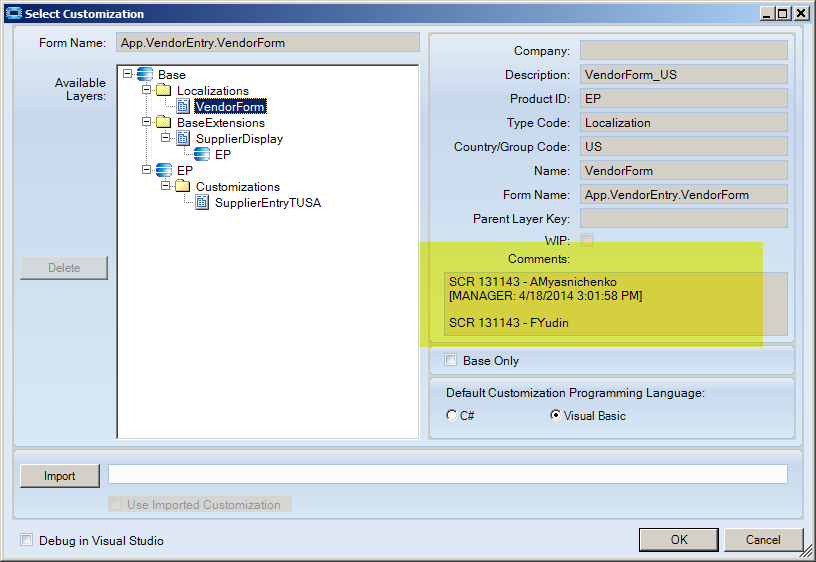The image size is (816, 562).
Task: Check Use Imported Customization
Action: pyautogui.click(x=114, y=504)
